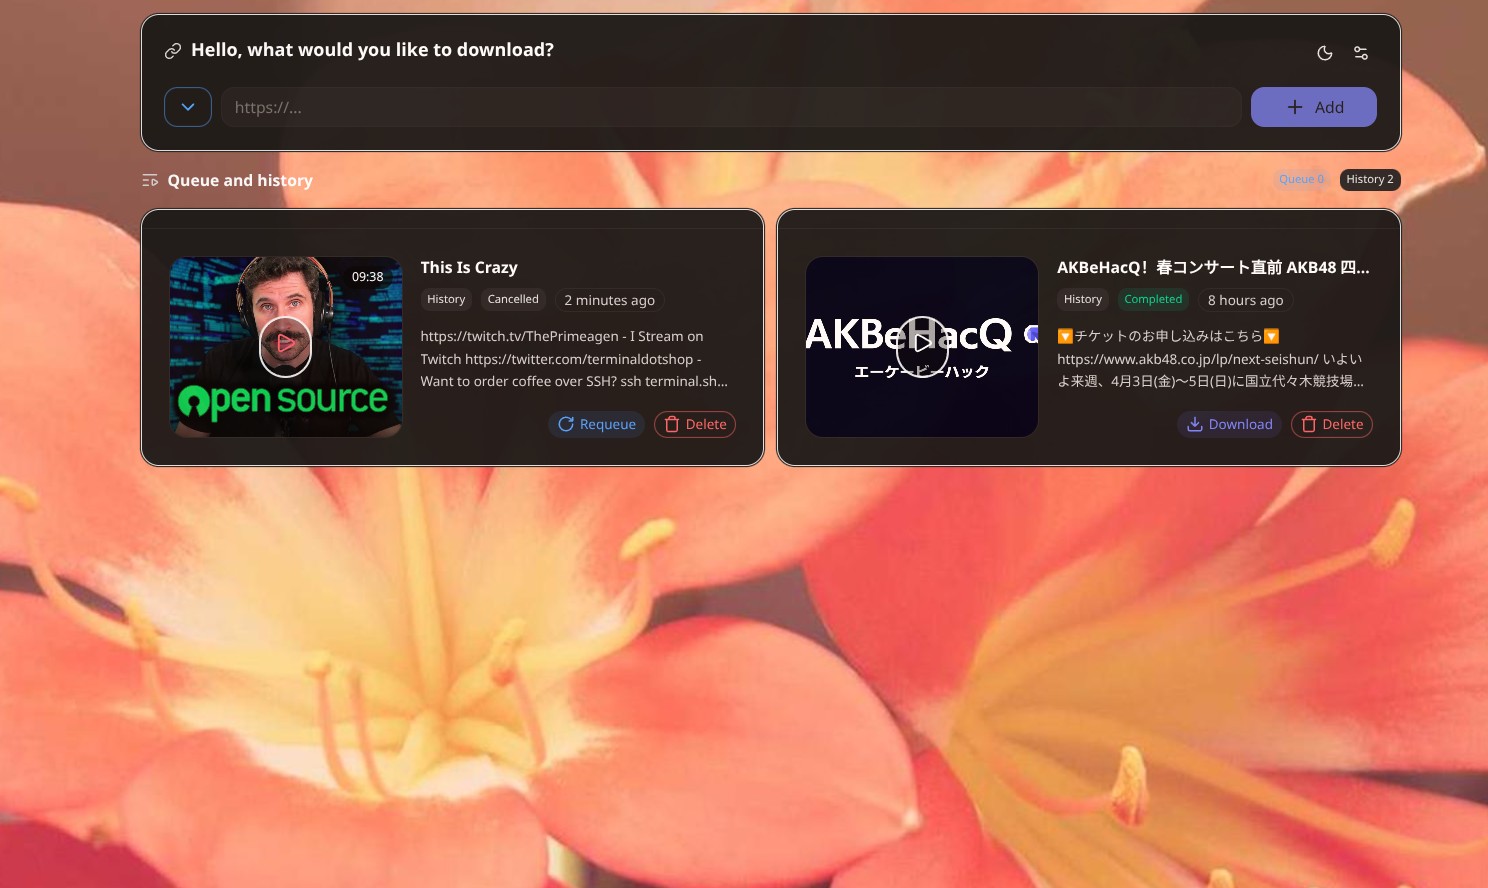This screenshot has height=888, width=1488.
Task: Click the Queue and history heading
Action: (x=240, y=181)
